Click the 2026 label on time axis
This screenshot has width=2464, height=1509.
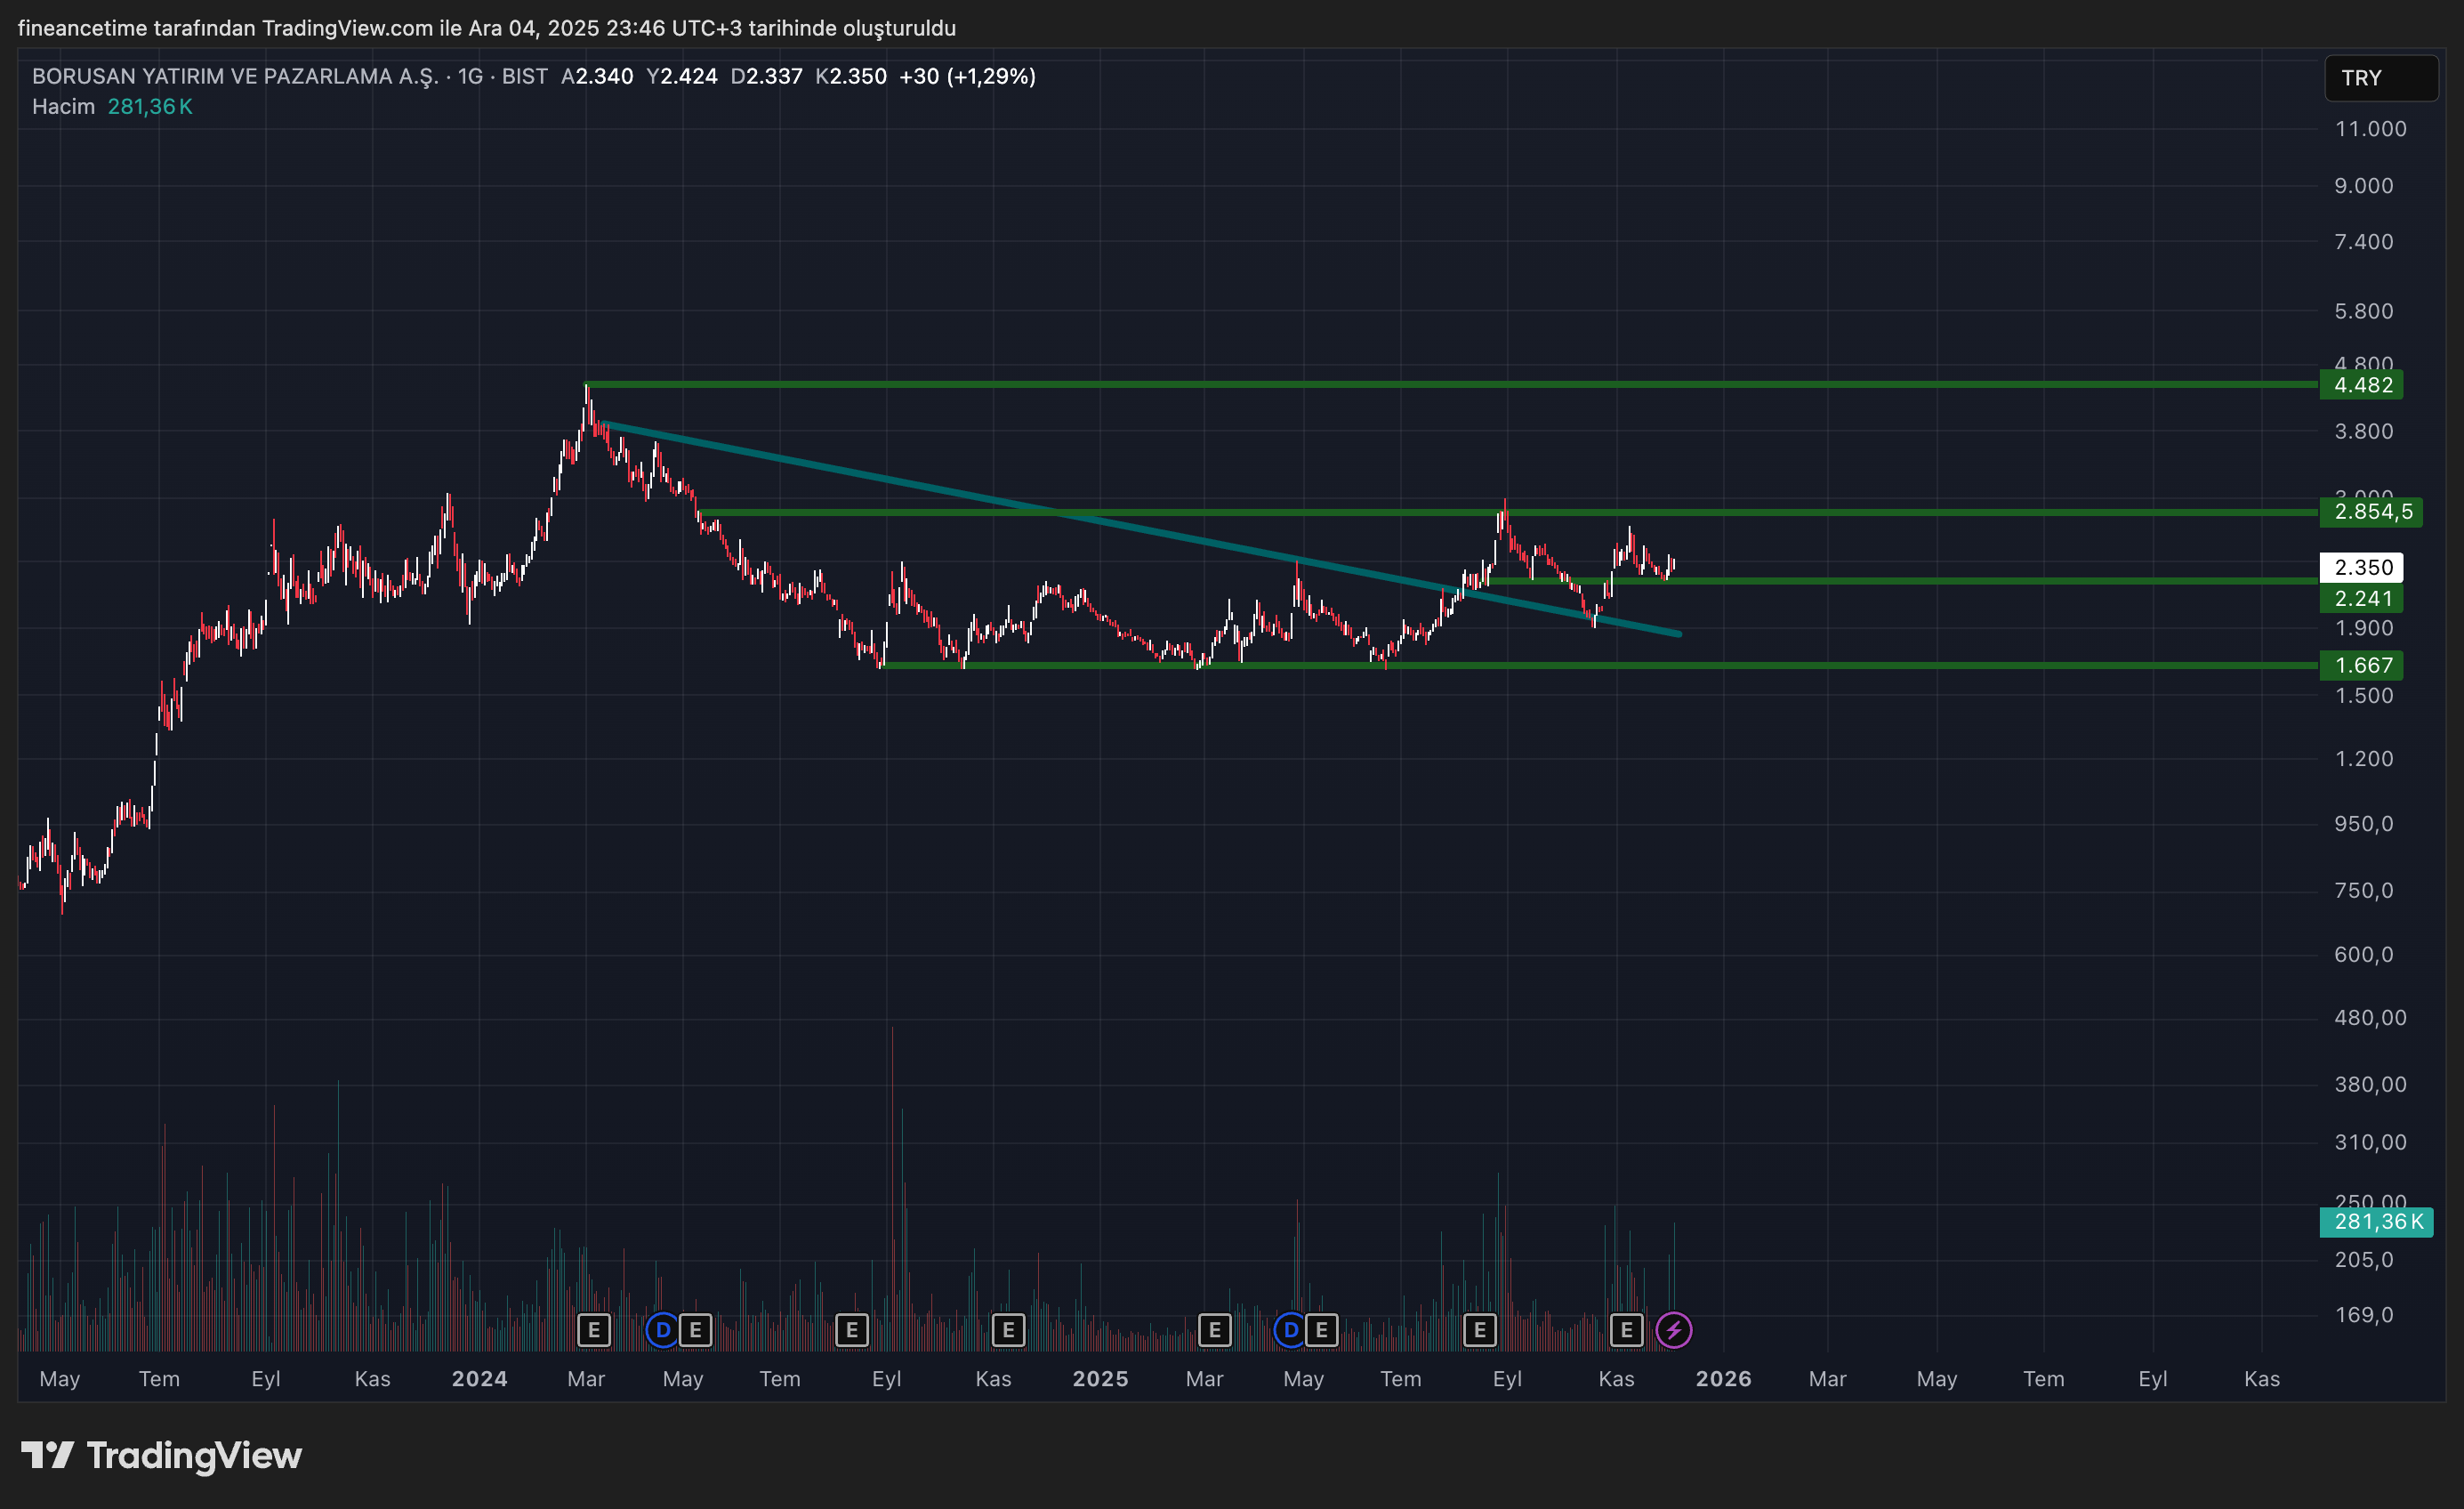pyautogui.click(x=1723, y=1379)
